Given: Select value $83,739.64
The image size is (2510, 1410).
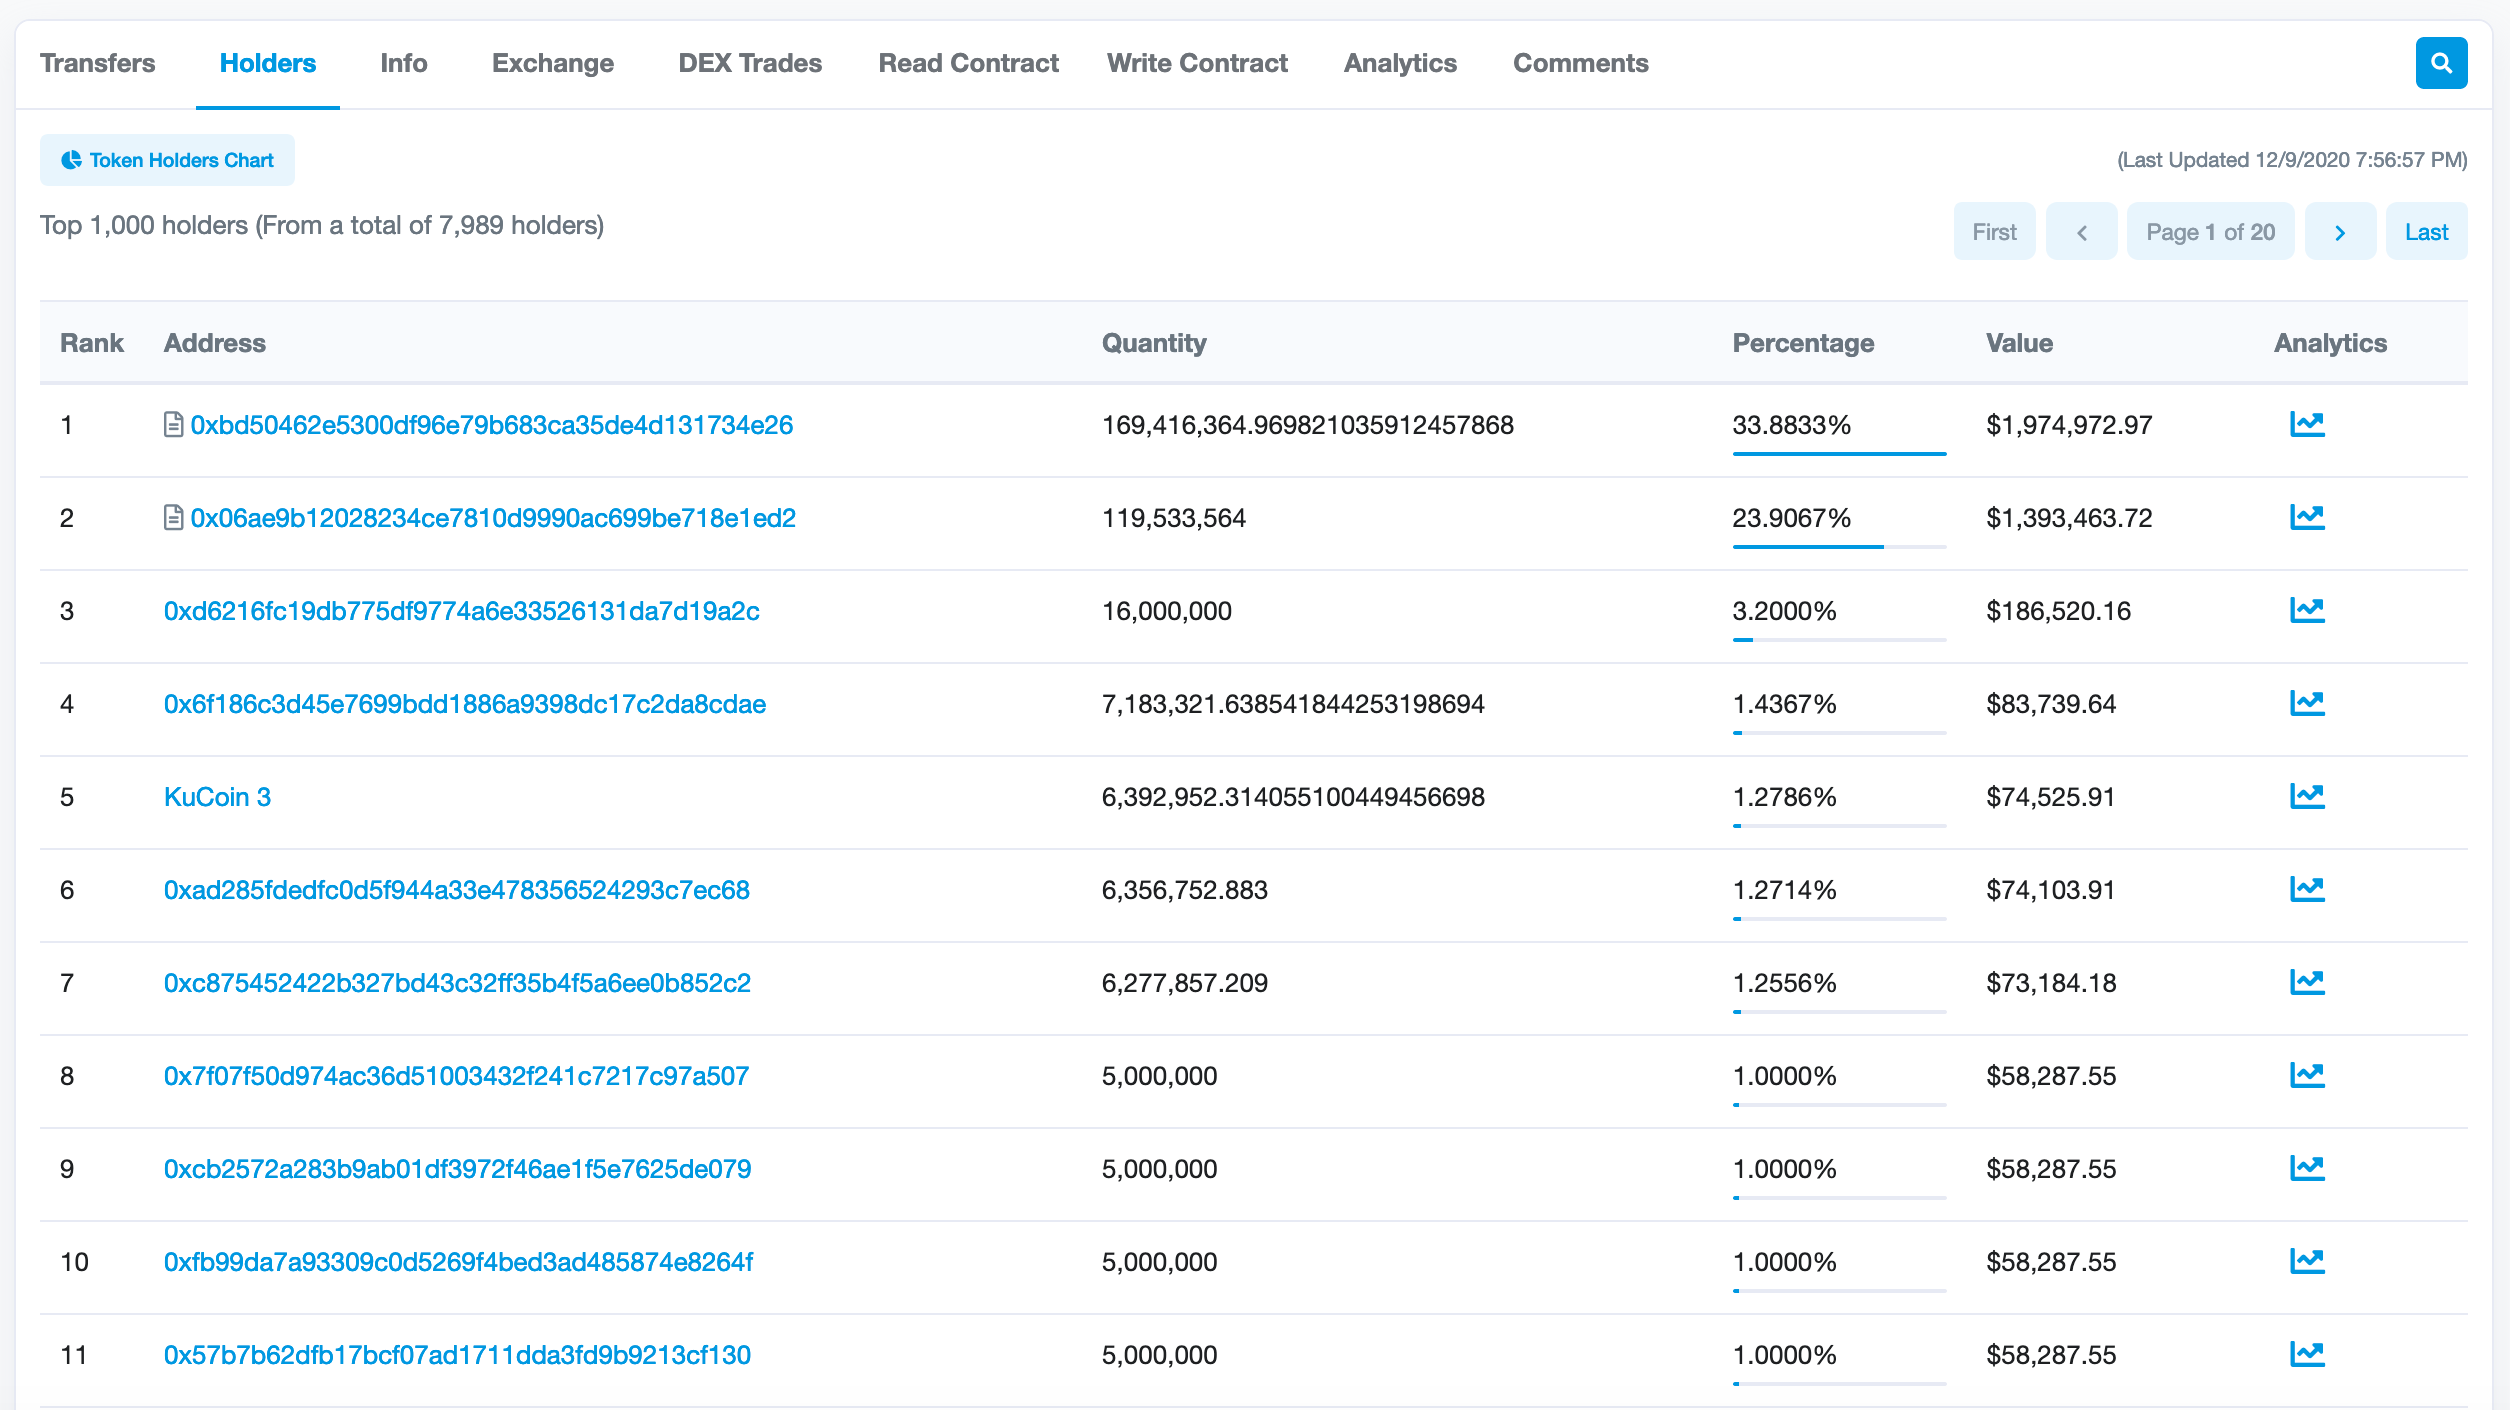Looking at the screenshot, I should click(2051, 704).
